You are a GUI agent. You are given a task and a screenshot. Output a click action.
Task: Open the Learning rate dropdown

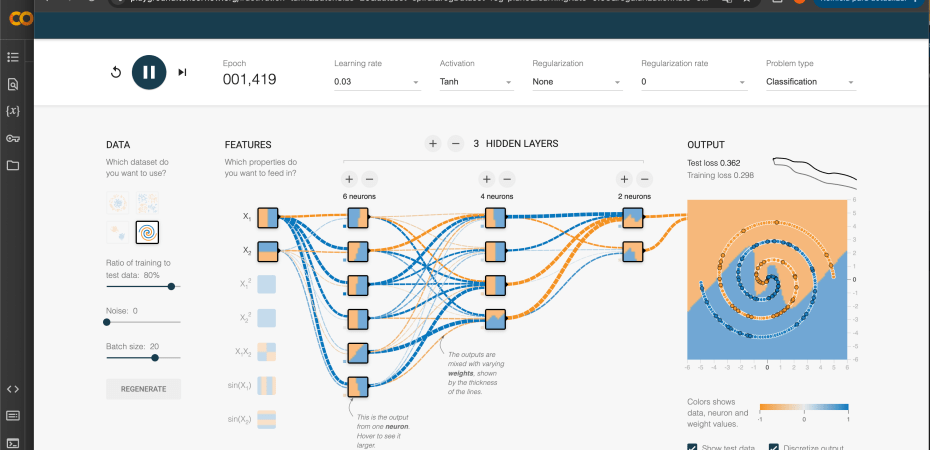377,82
